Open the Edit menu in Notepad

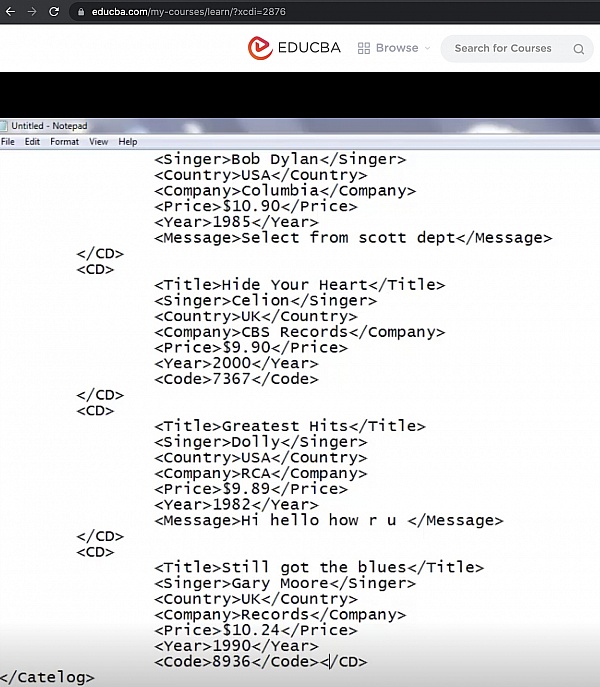[x=33, y=142]
